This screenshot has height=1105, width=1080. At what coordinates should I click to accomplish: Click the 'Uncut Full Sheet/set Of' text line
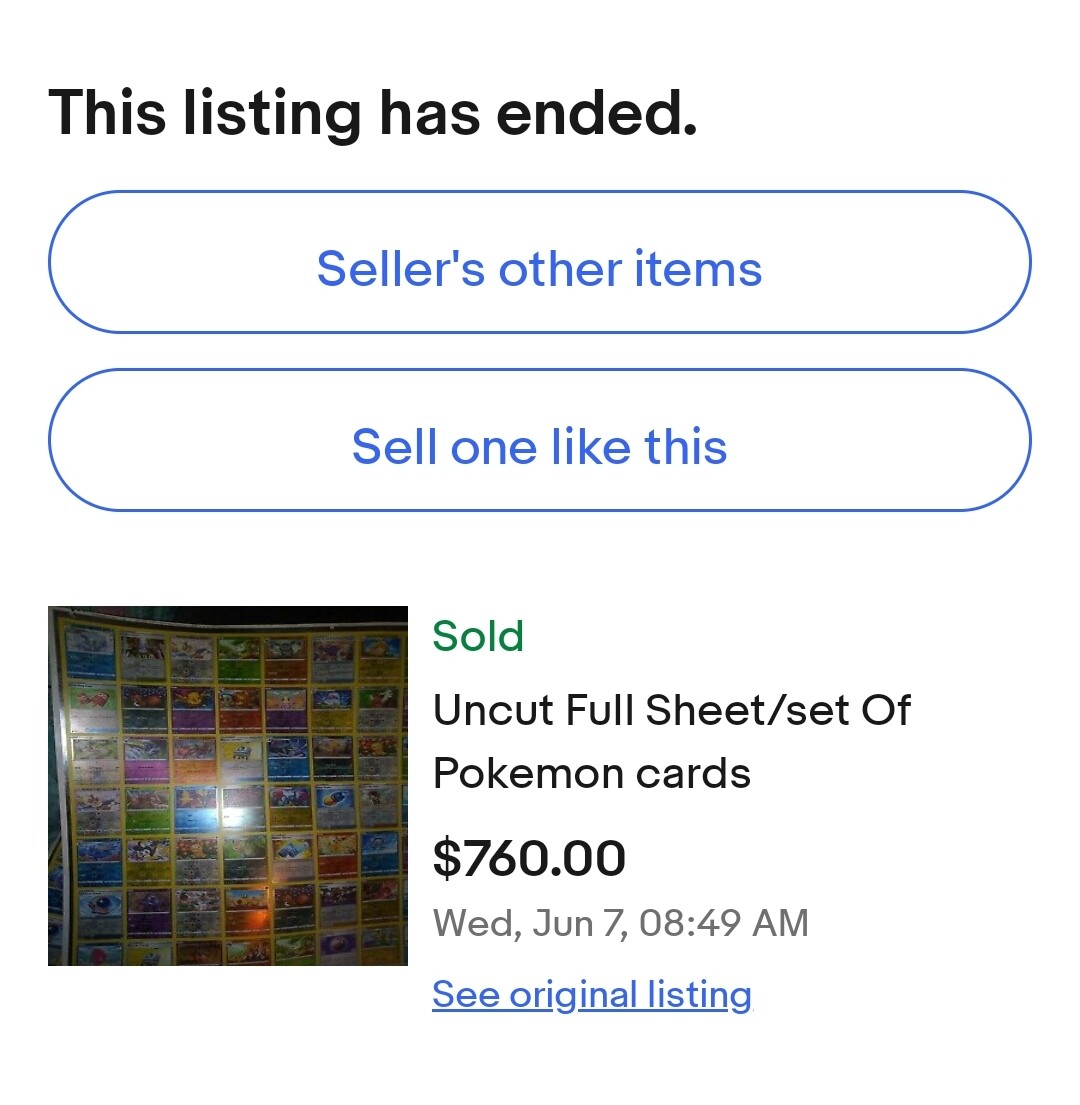(671, 710)
